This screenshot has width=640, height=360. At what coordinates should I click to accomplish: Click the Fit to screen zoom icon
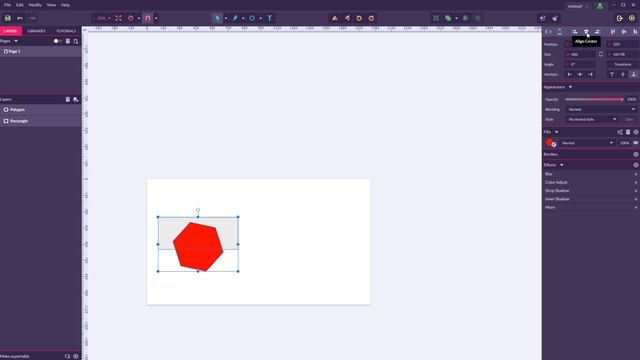(x=118, y=18)
